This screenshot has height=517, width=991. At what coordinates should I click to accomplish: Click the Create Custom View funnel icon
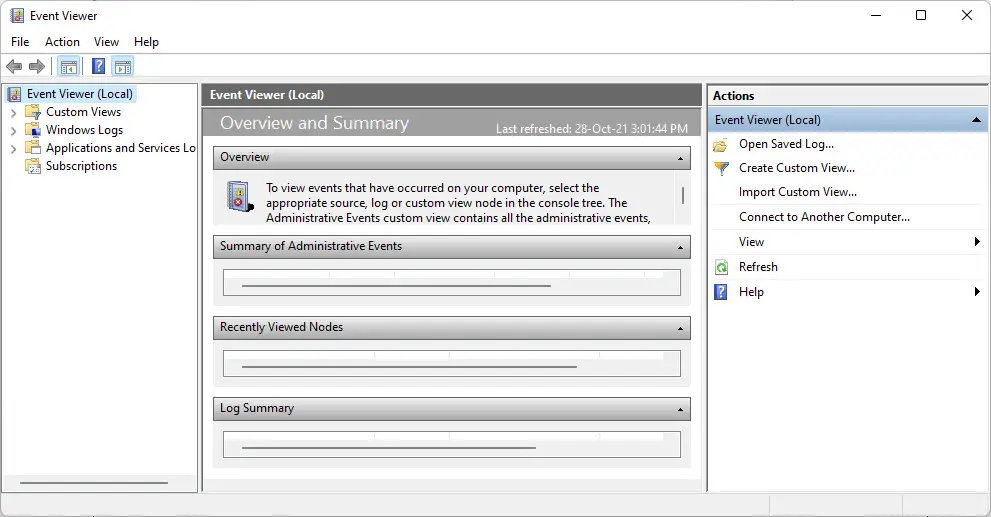click(x=721, y=169)
